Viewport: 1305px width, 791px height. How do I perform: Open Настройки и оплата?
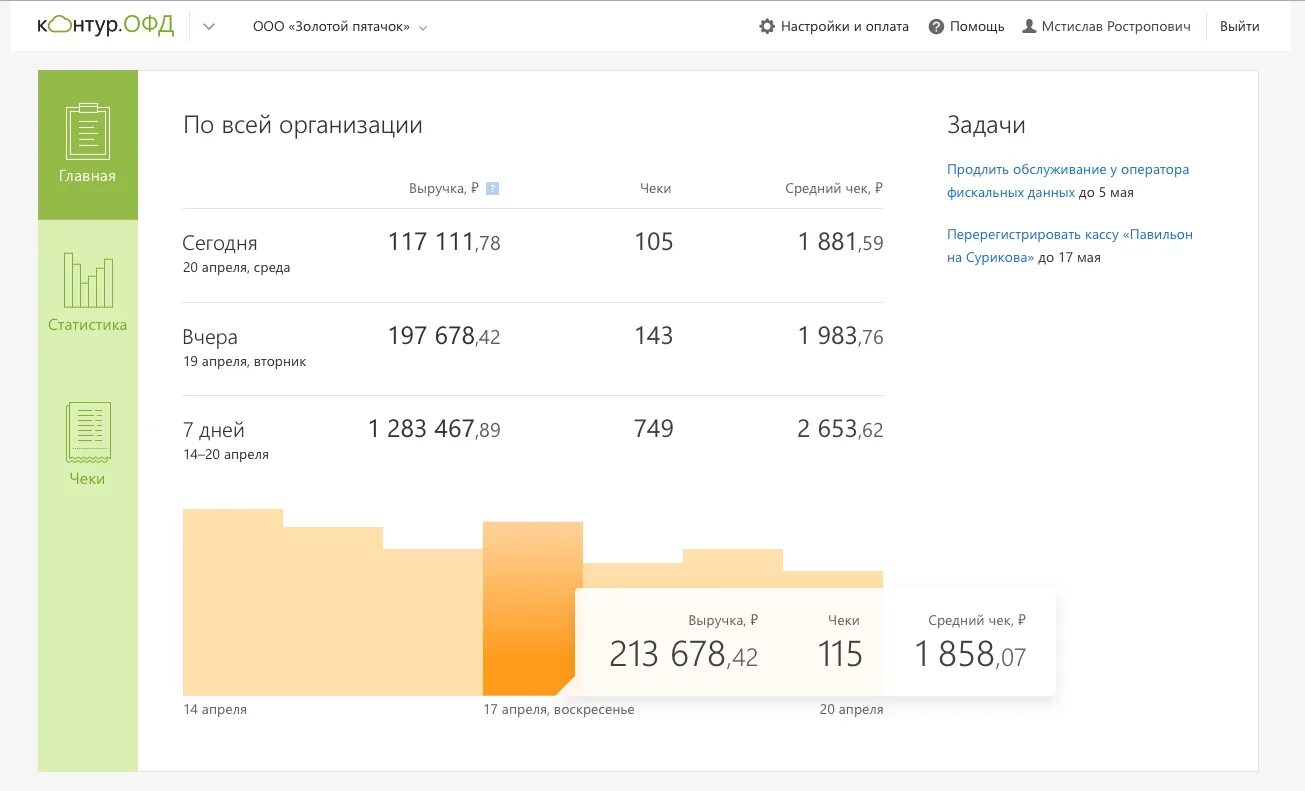844,27
